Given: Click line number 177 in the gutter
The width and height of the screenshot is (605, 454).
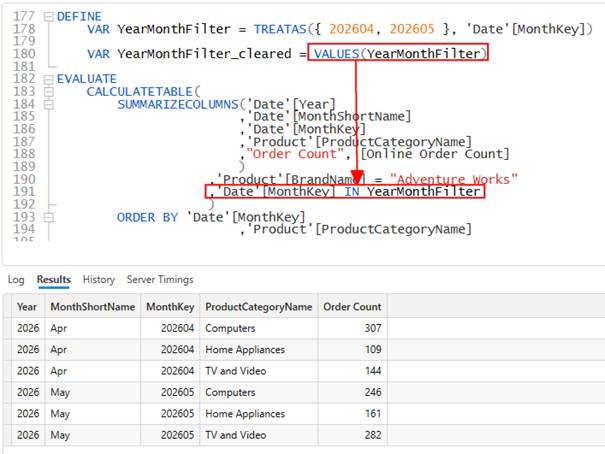Looking at the screenshot, I should 24,17.
